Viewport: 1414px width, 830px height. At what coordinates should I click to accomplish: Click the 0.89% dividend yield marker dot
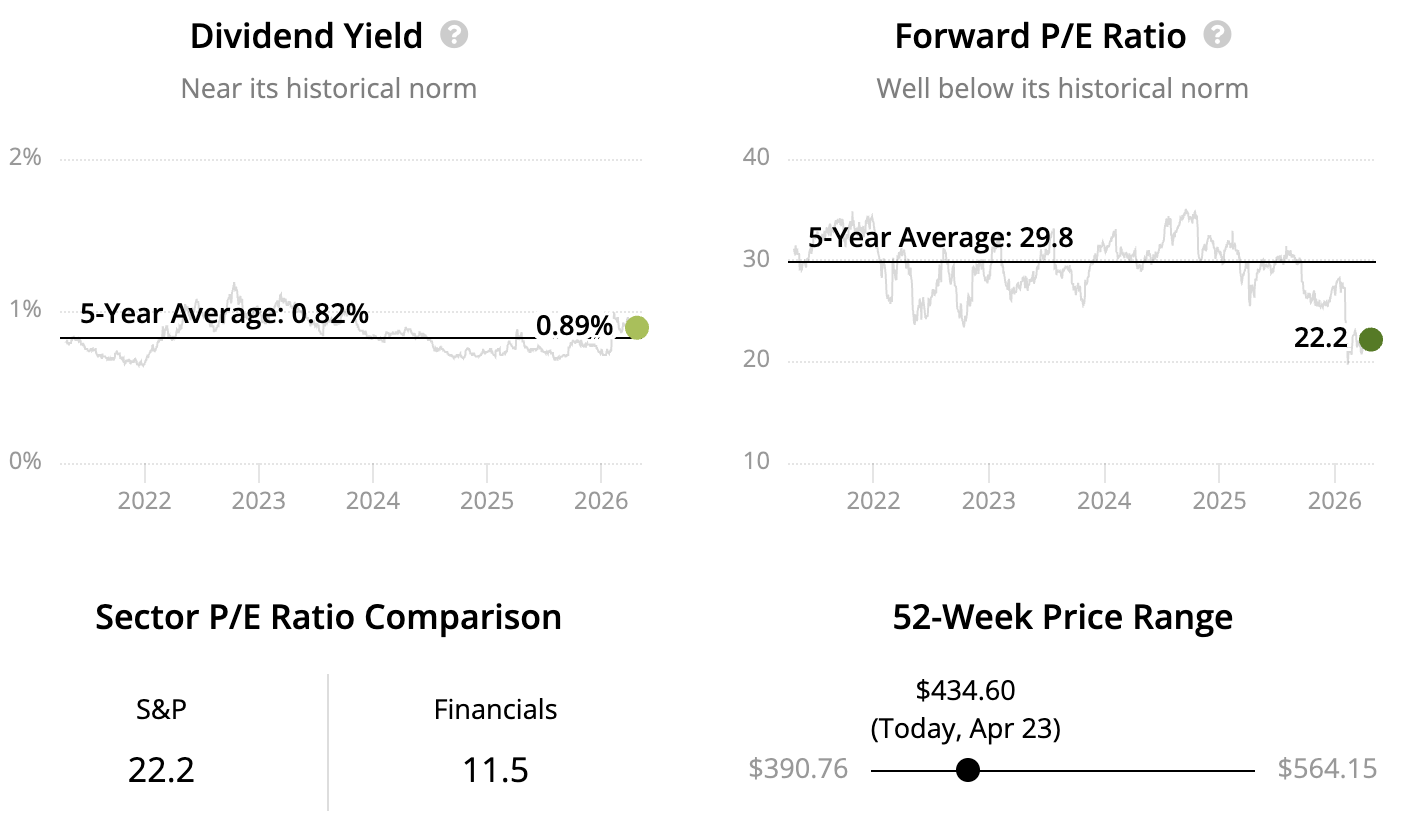[636, 327]
